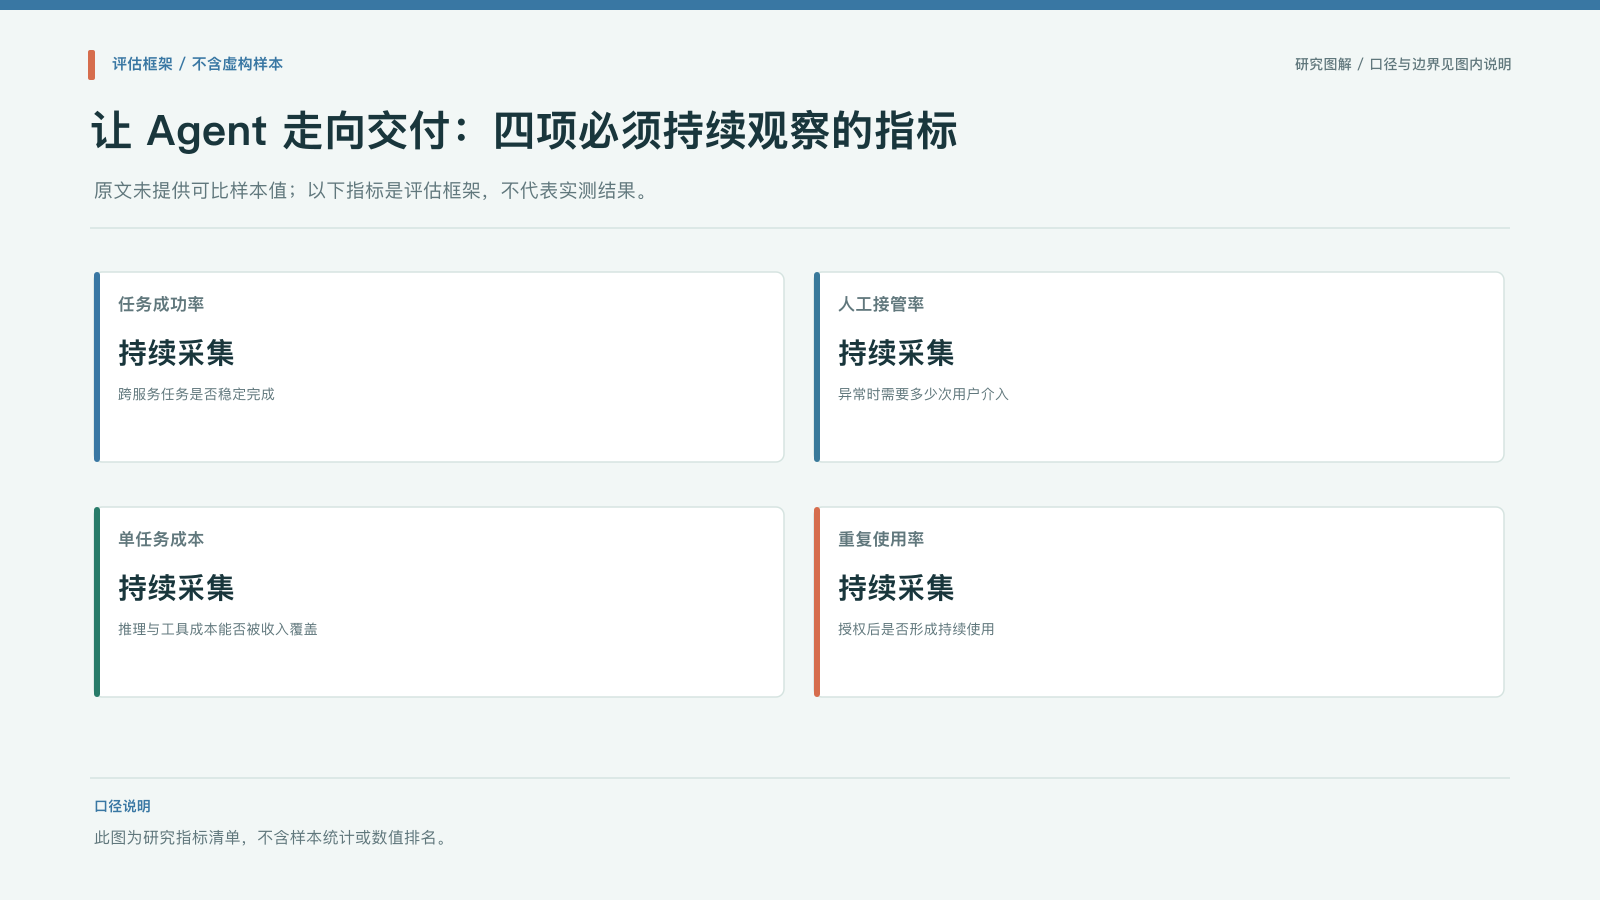The height and width of the screenshot is (900, 1600).
Task: Open the 人工接管率 metric card
Action: [1159, 367]
